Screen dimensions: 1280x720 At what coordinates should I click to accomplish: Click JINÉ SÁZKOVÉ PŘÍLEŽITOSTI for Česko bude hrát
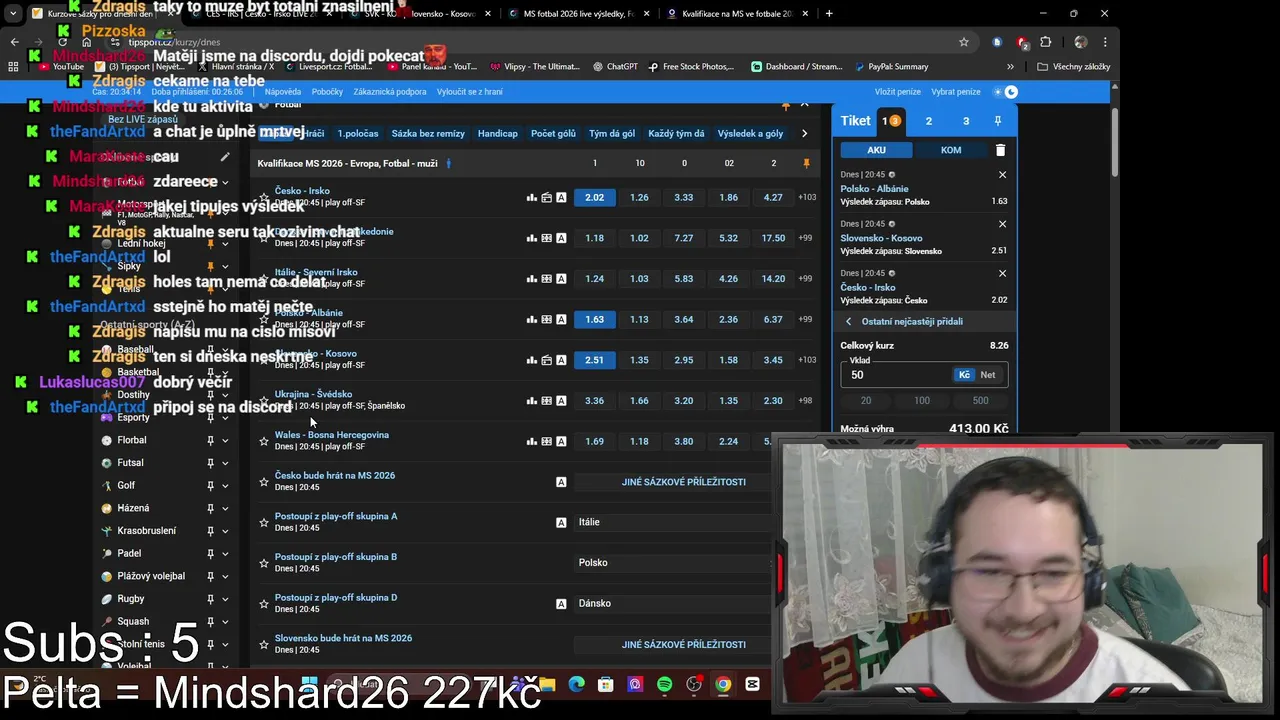pyautogui.click(x=684, y=482)
